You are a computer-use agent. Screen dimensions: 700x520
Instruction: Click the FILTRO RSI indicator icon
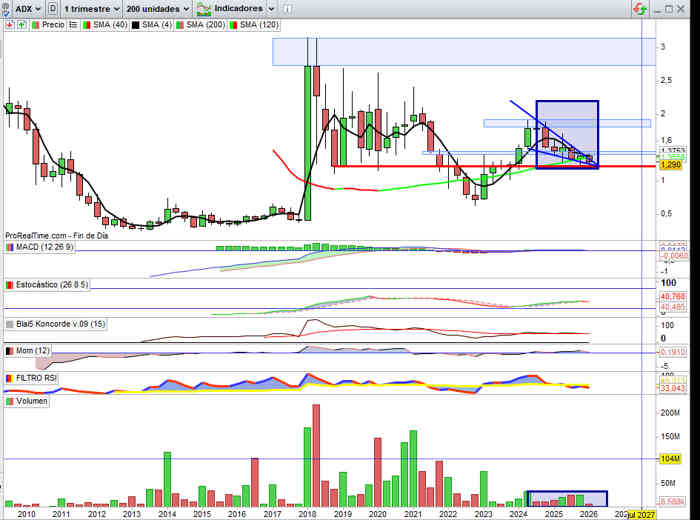(10, 379)
